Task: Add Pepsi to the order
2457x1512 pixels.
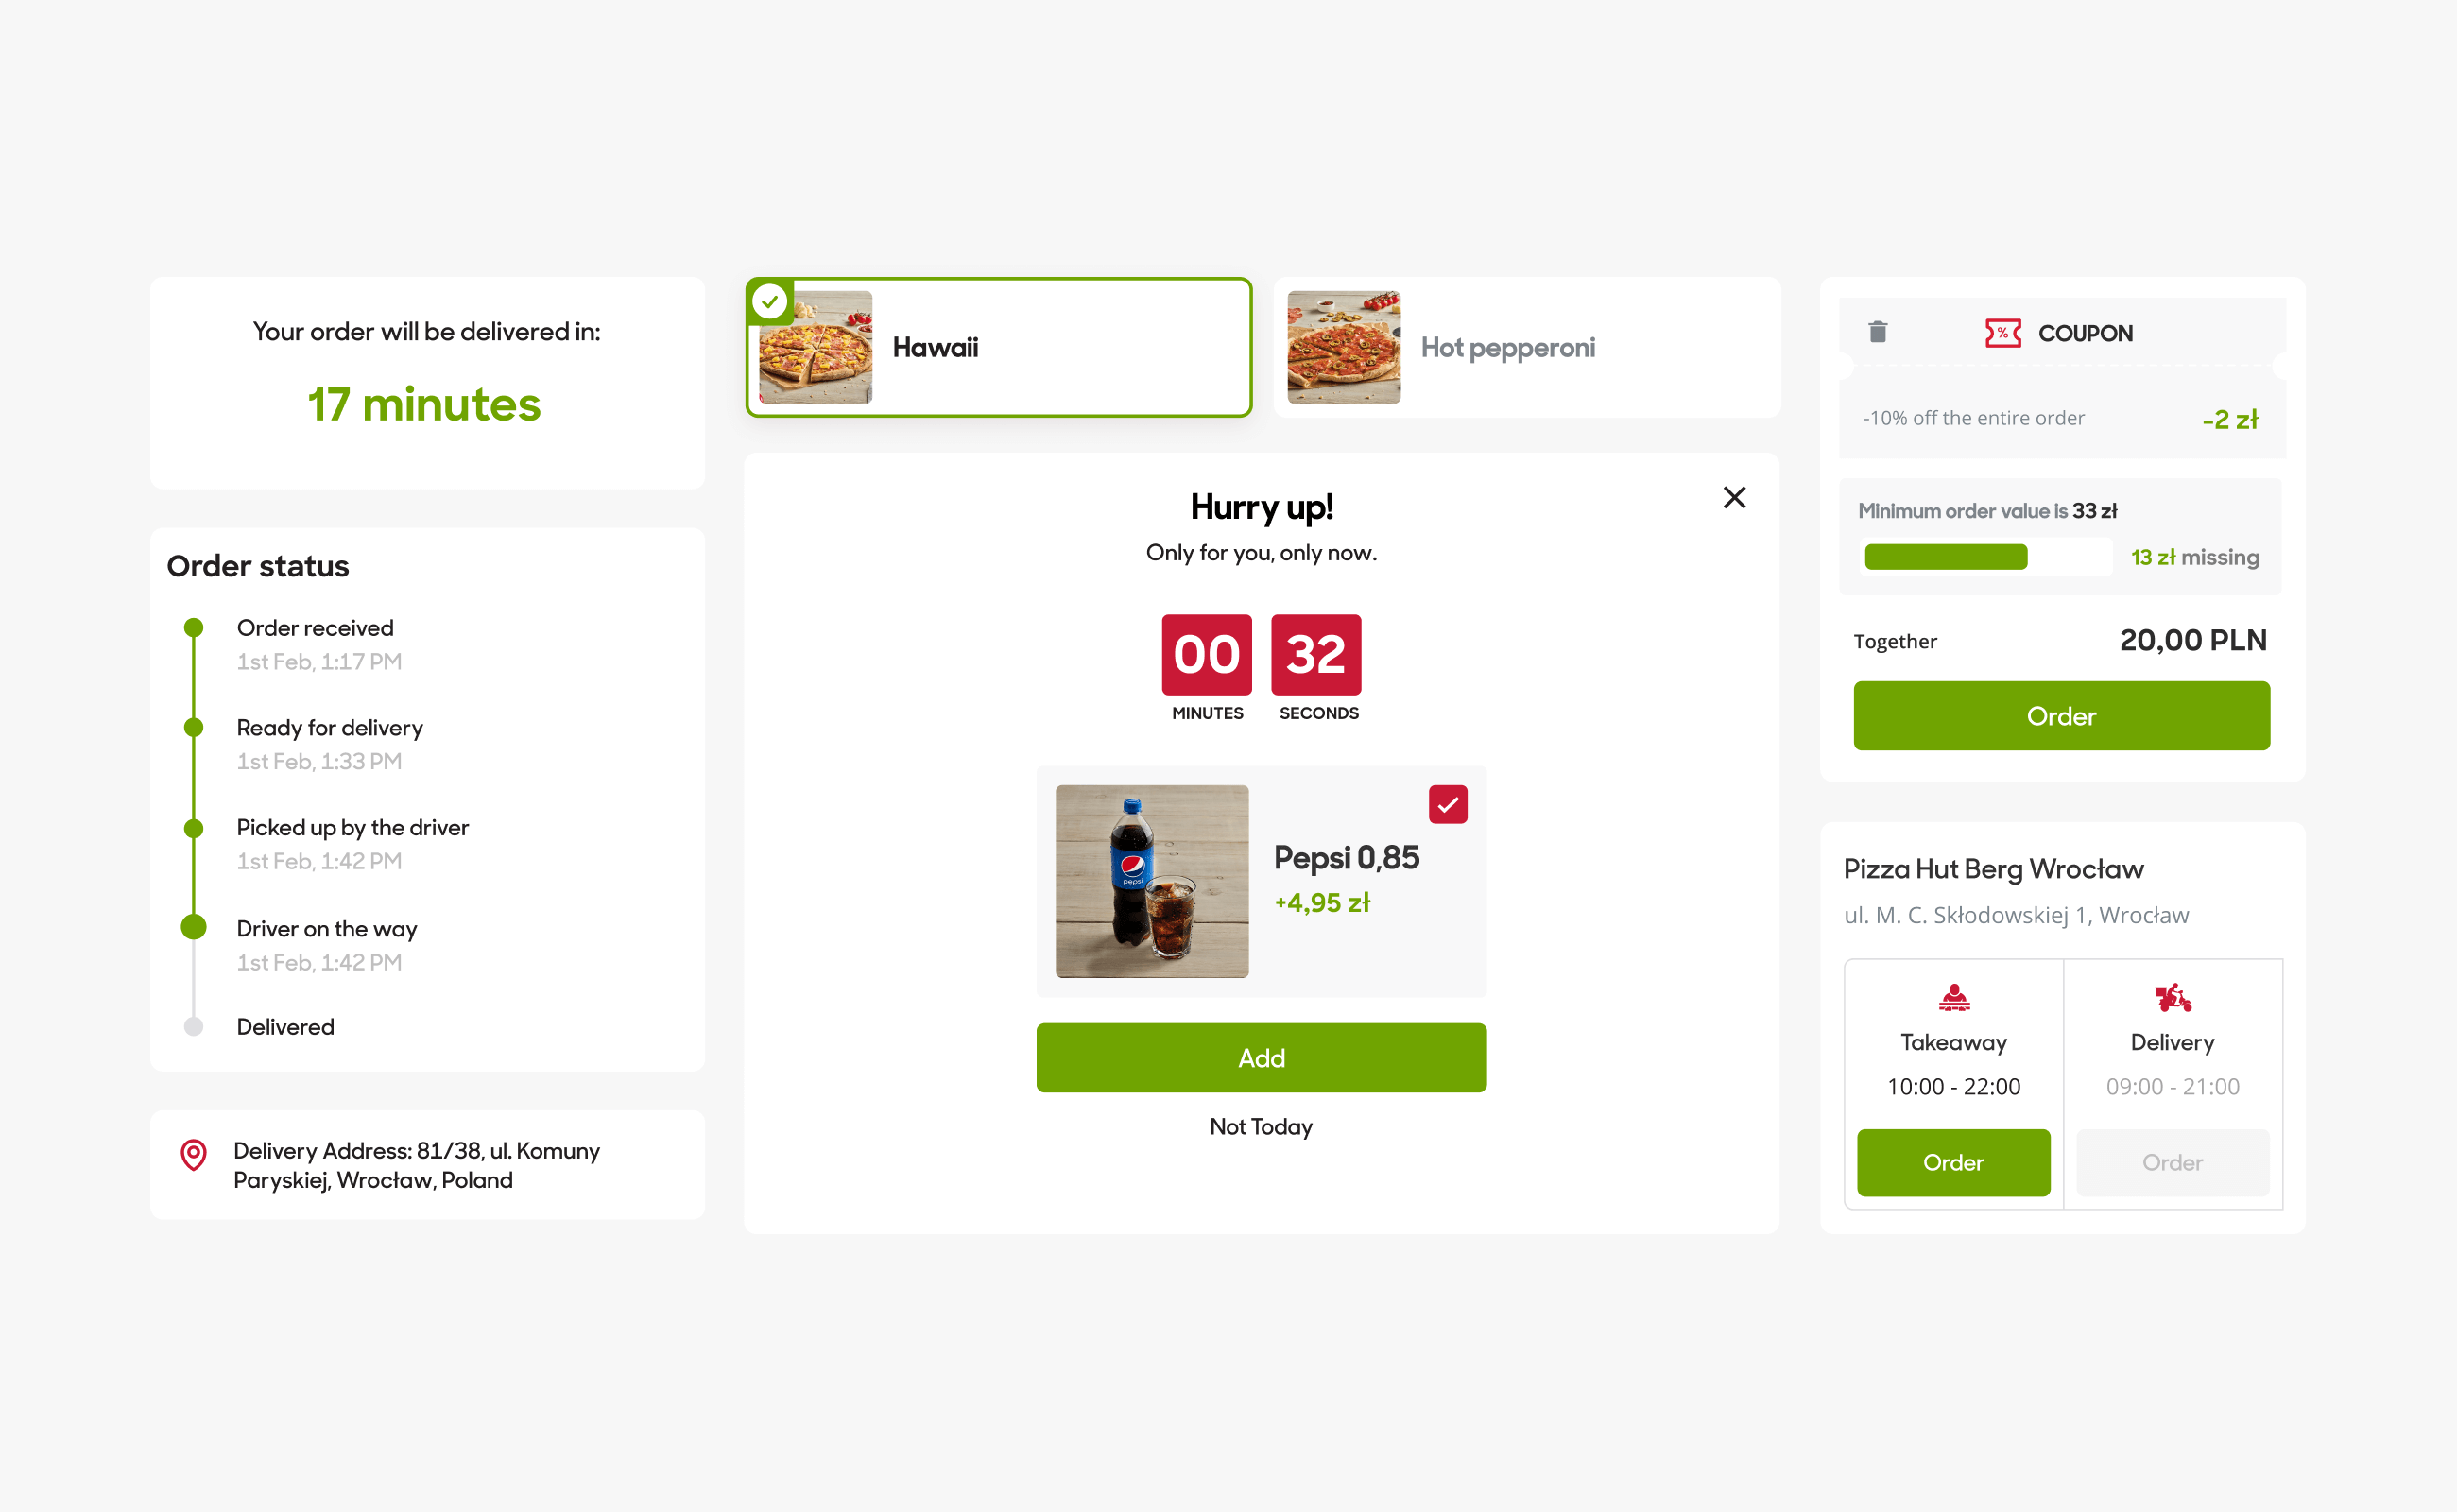Action: click(x=1261, y=1058)
